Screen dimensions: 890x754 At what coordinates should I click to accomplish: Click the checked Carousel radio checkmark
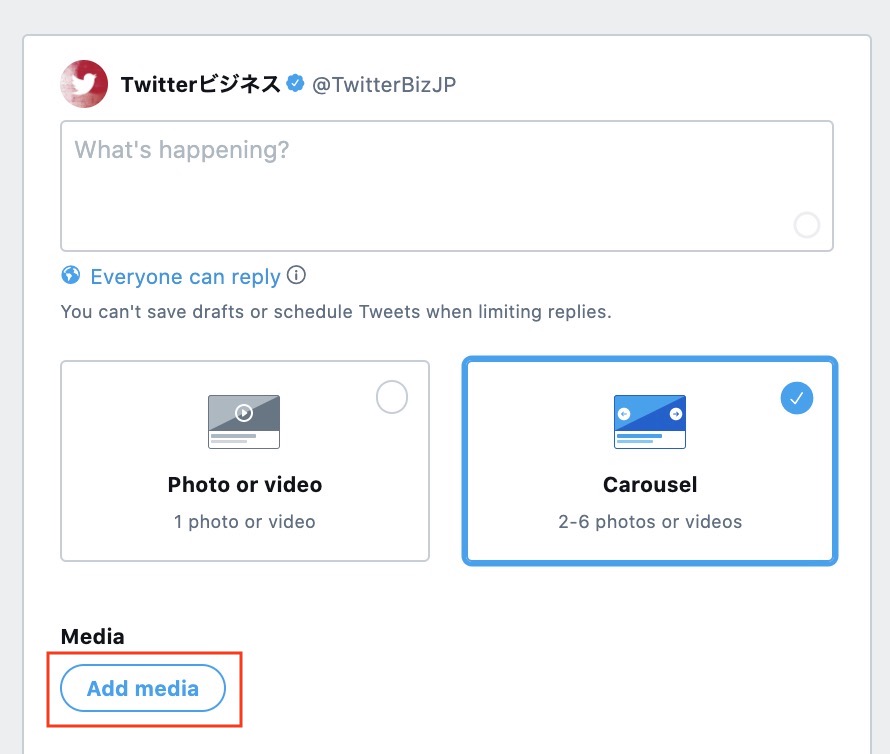tap(797, 398)
